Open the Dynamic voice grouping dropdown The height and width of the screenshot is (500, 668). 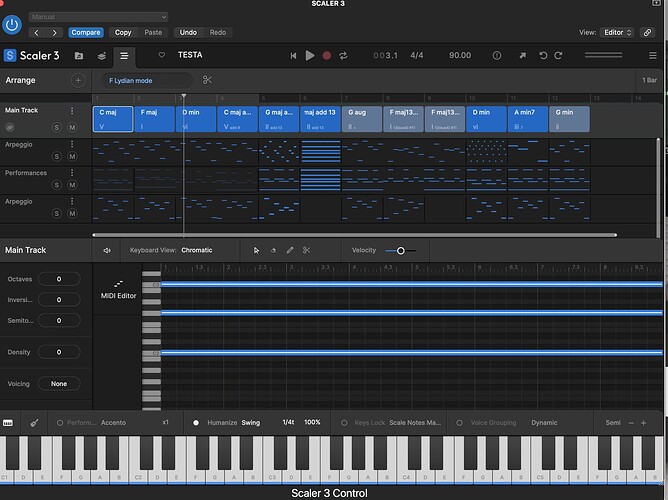point(544,422)
